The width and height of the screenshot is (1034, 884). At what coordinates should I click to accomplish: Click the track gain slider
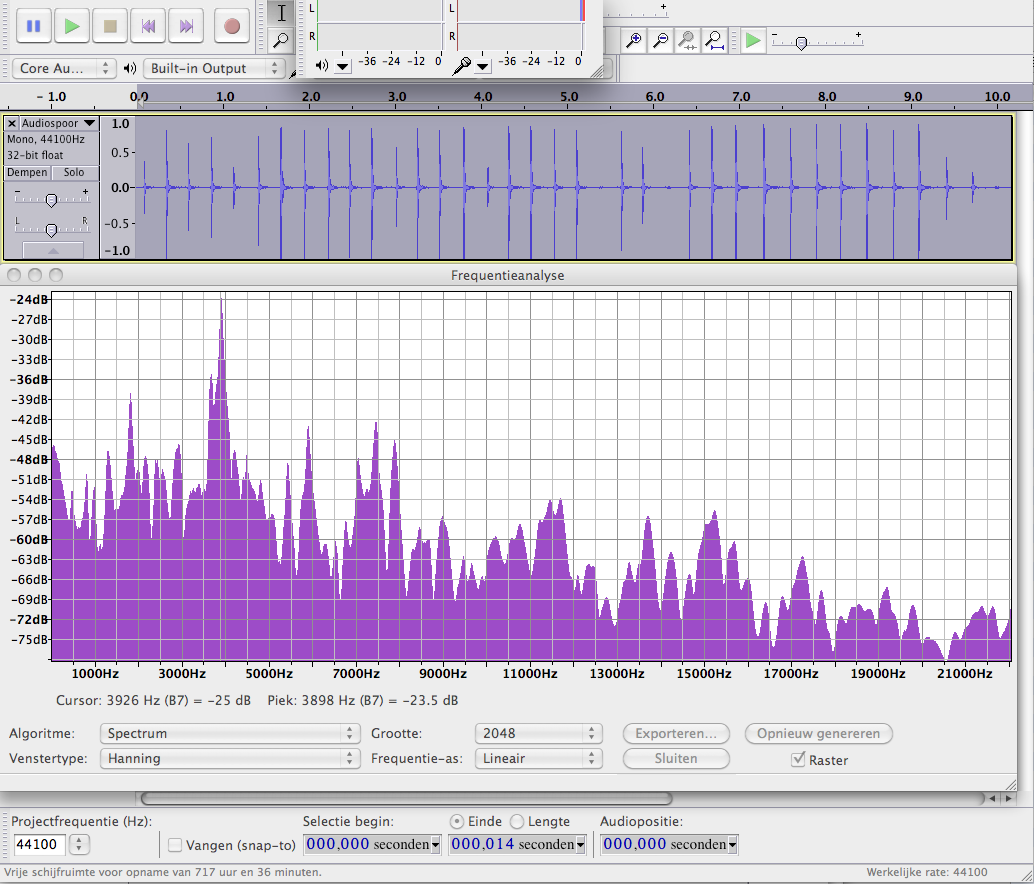point(51,199)
